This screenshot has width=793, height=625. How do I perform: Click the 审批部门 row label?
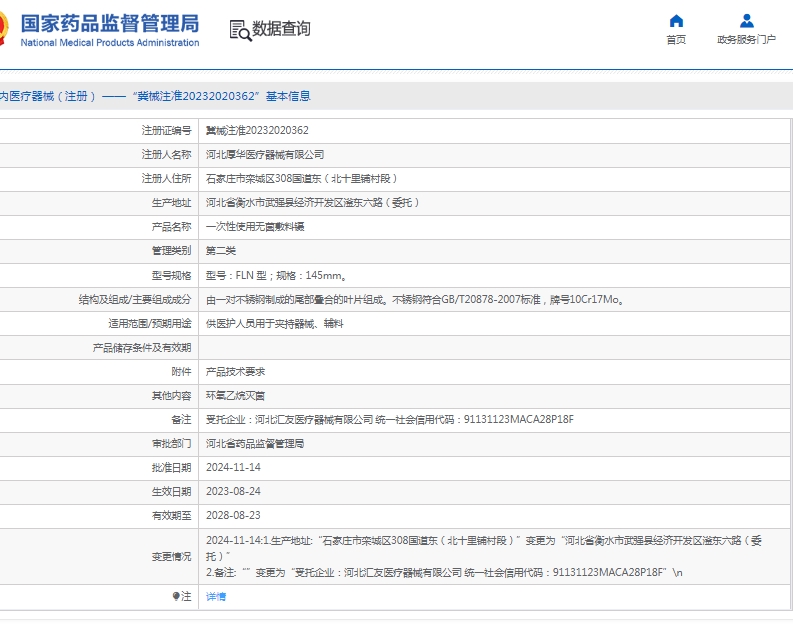[x=171, y=443]
